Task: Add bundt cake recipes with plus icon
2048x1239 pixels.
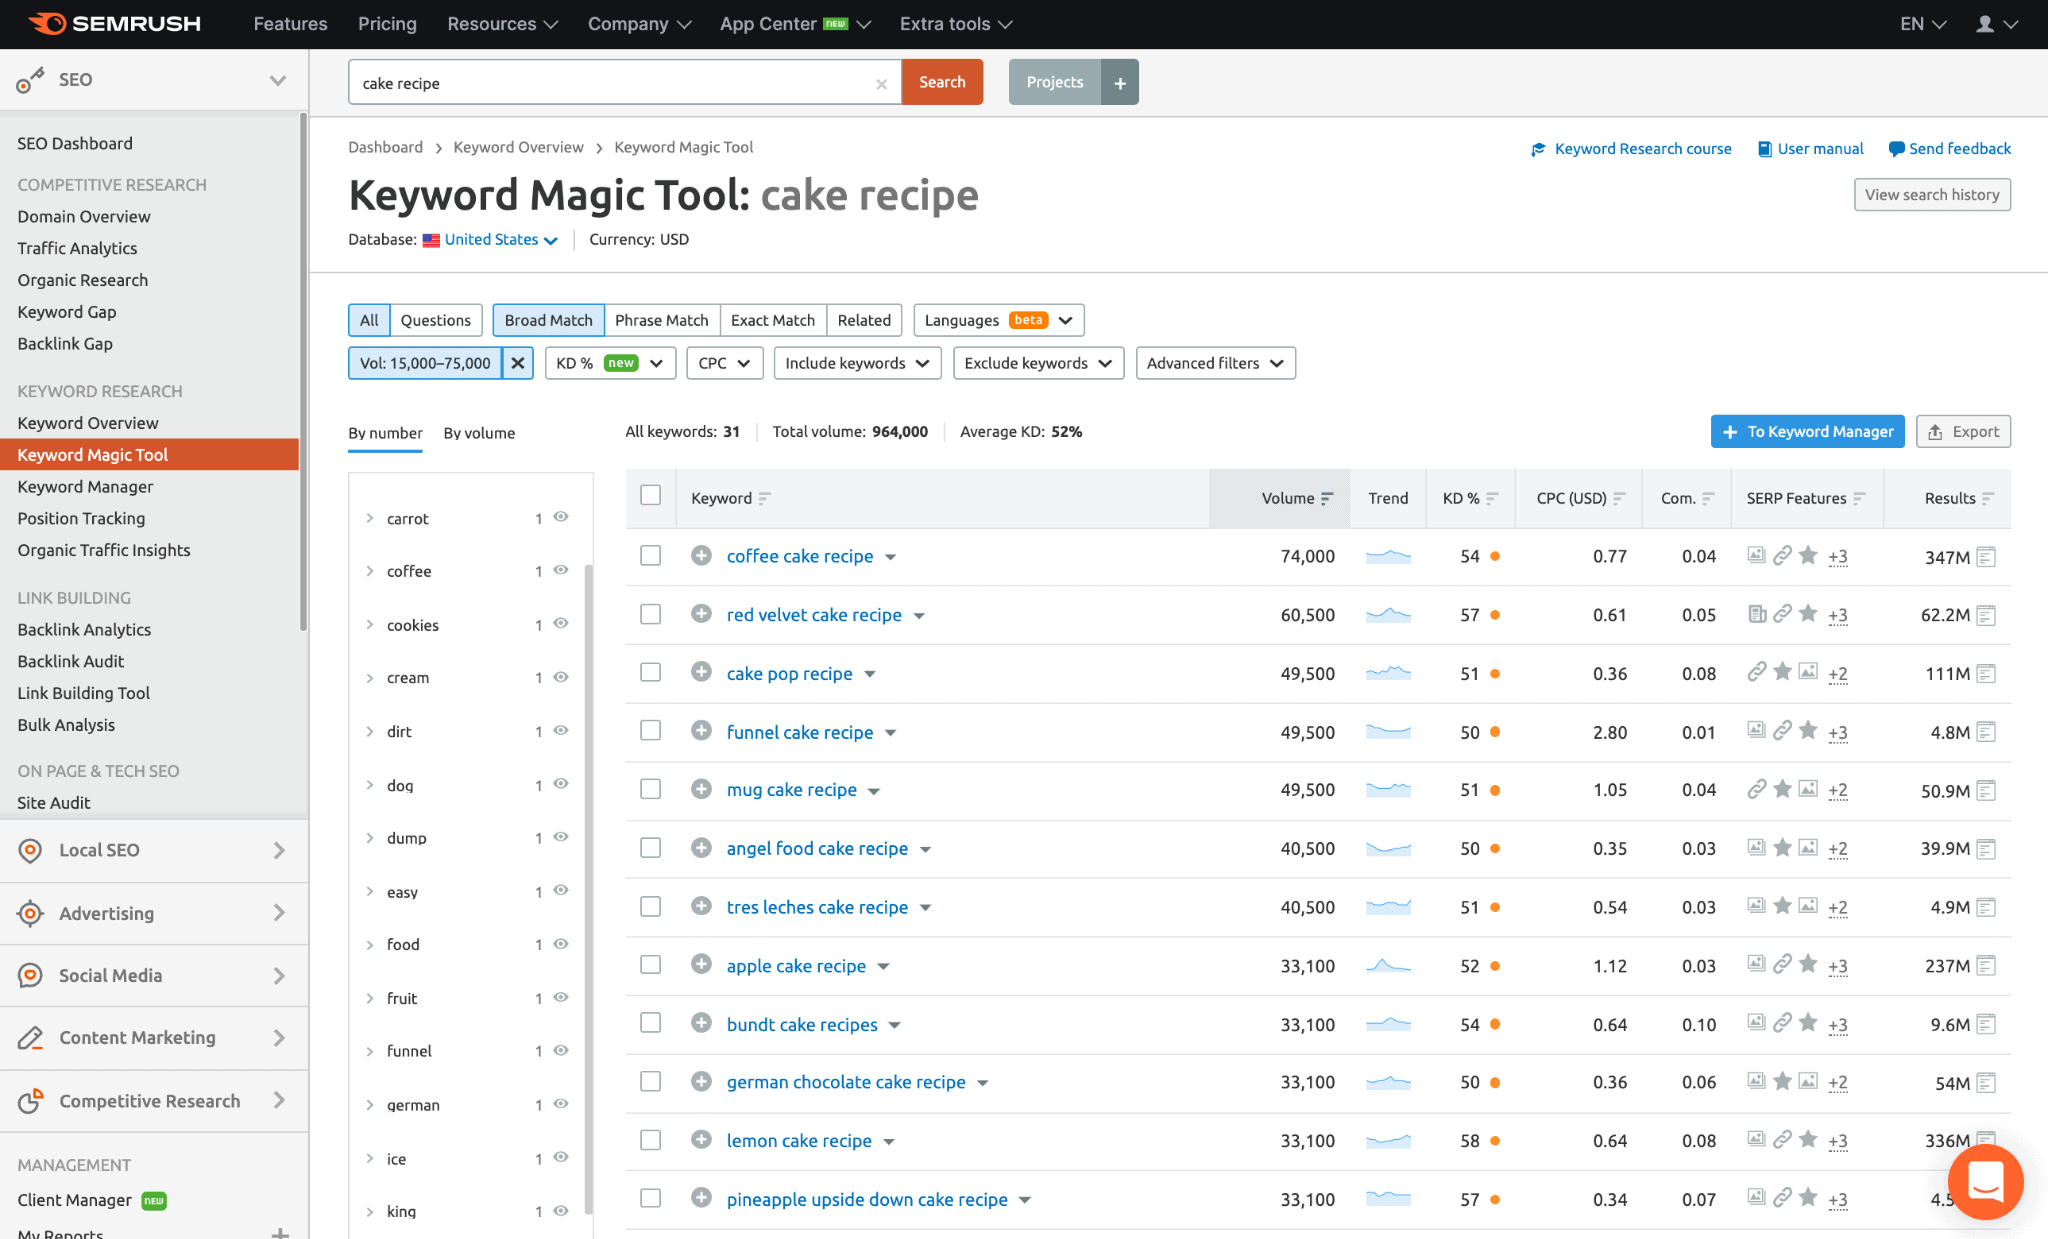Action: 701,1023
